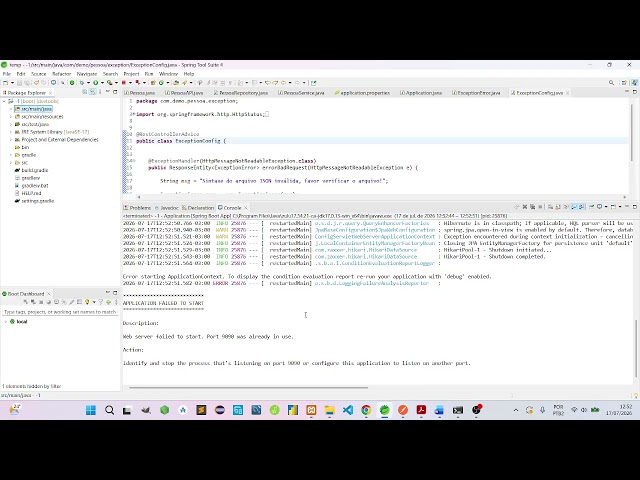This screenshot has width=640, height=480.
Task: Click the console horizontal scrollbar
Action: pos(249,387)
